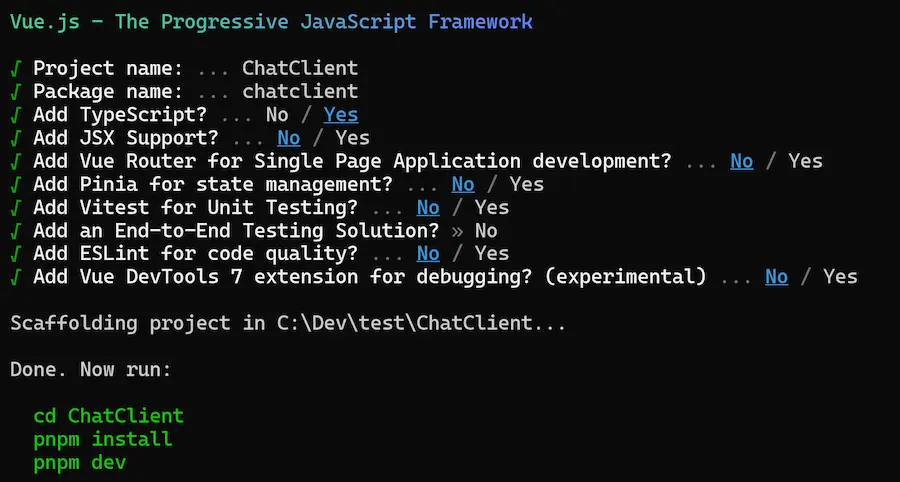
Task: Click the 'Add Vitest for Unit Testing?' prompt
Action: coord(195,208)
